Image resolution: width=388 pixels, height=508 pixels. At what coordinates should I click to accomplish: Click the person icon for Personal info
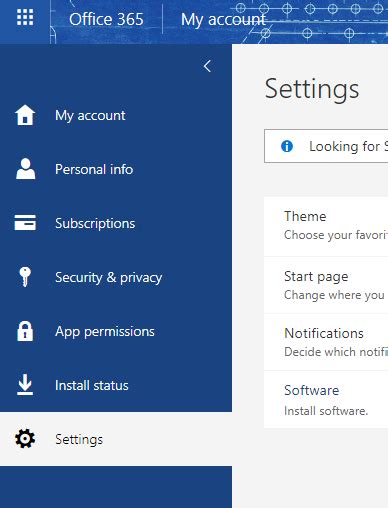point(25,169)
